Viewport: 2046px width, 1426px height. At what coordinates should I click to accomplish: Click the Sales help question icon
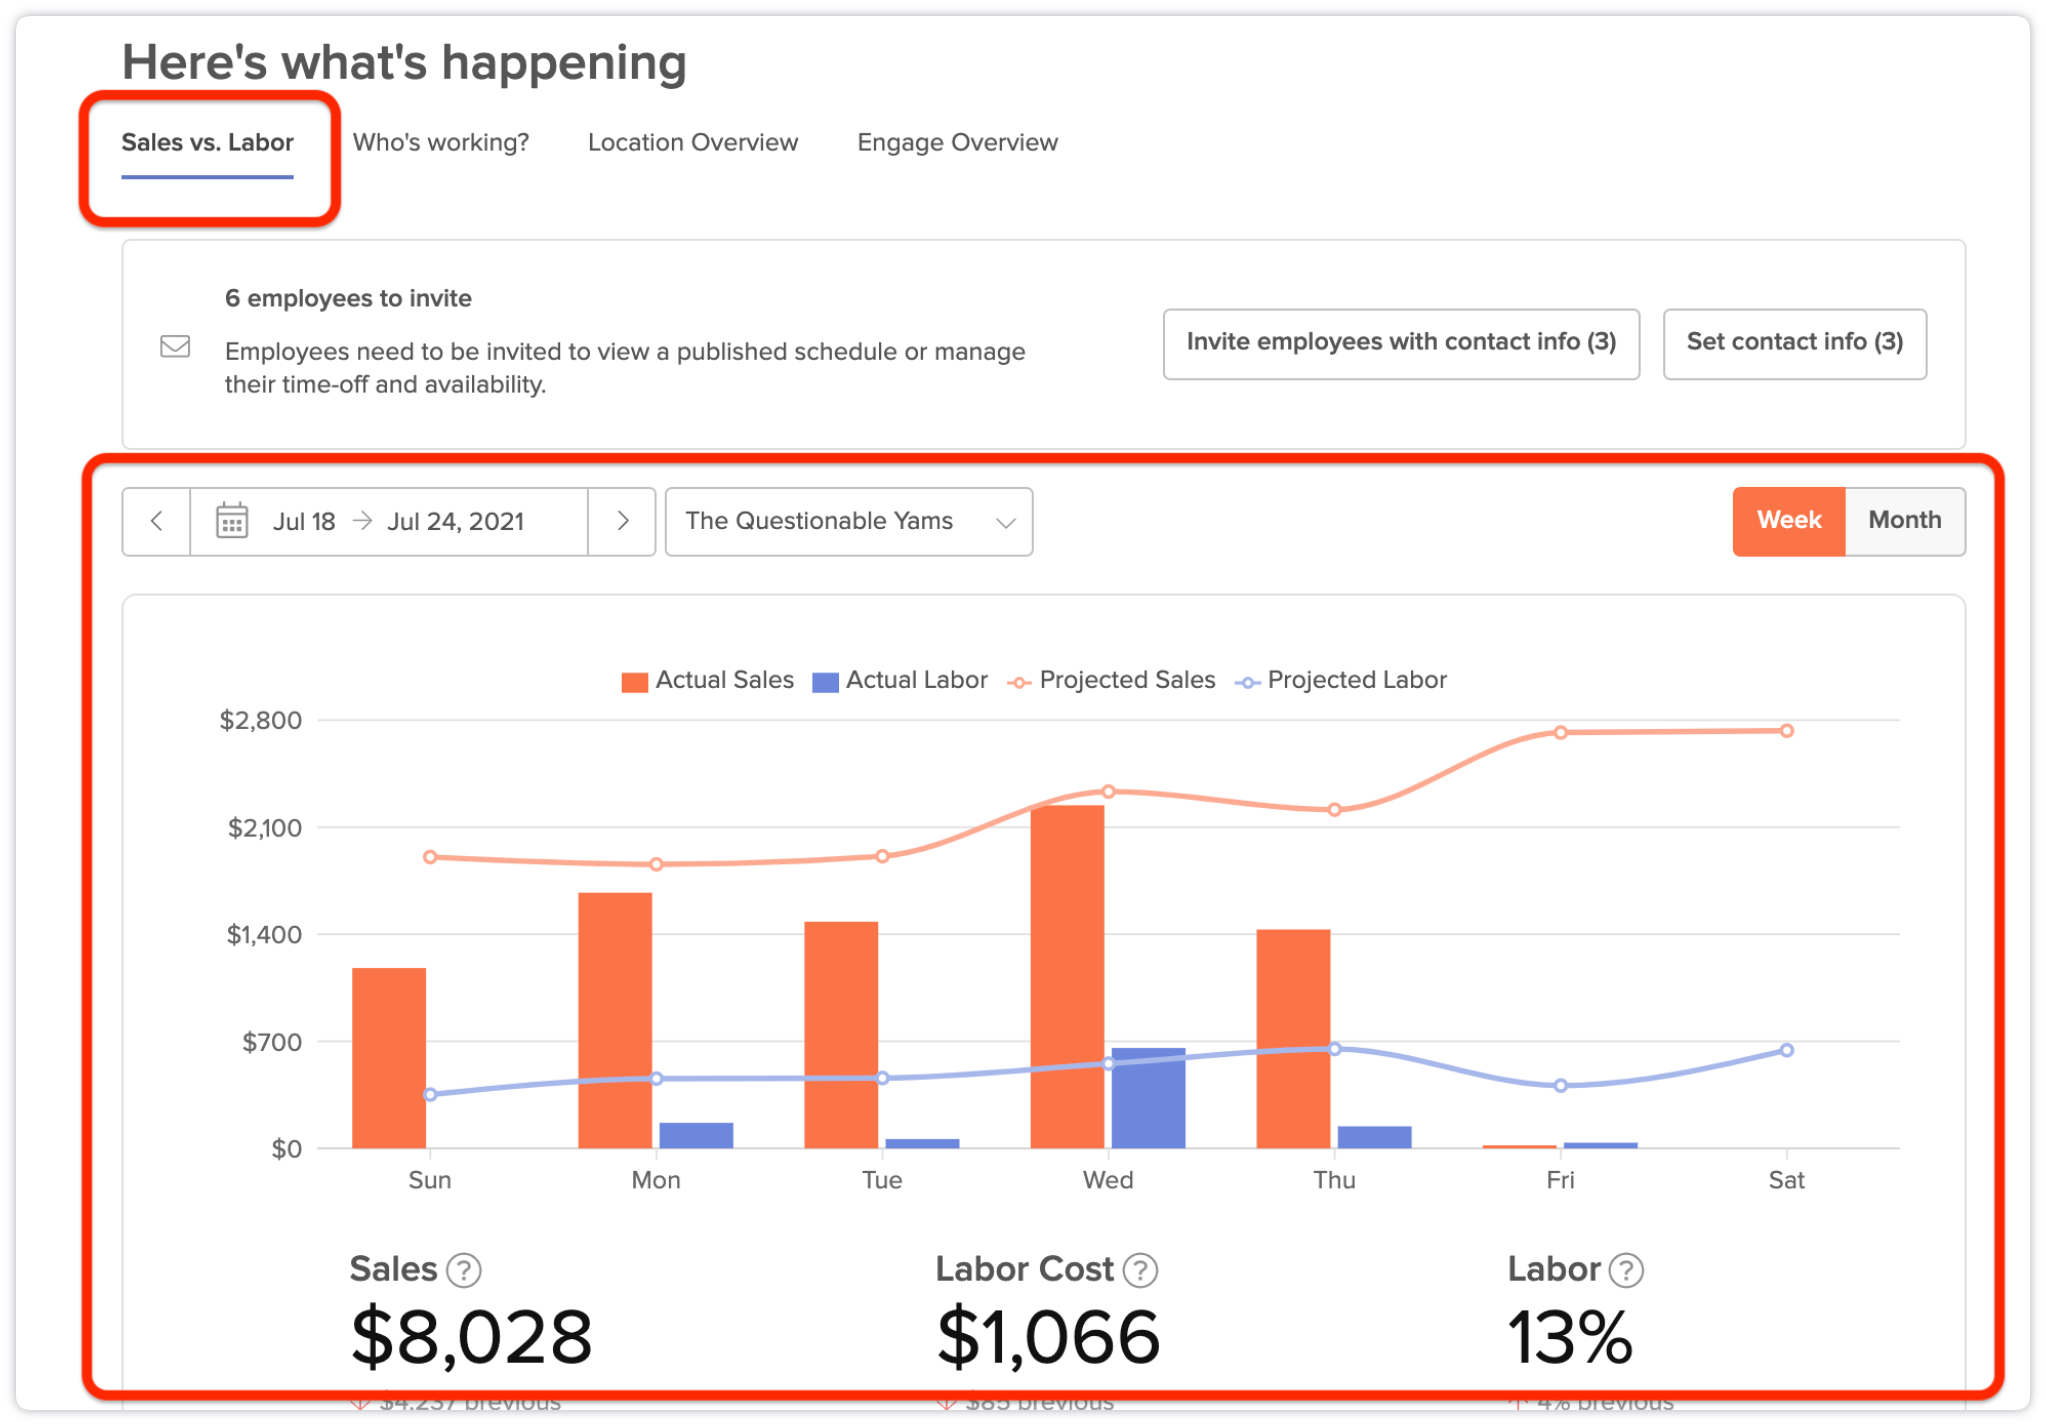coord(464,1270)
